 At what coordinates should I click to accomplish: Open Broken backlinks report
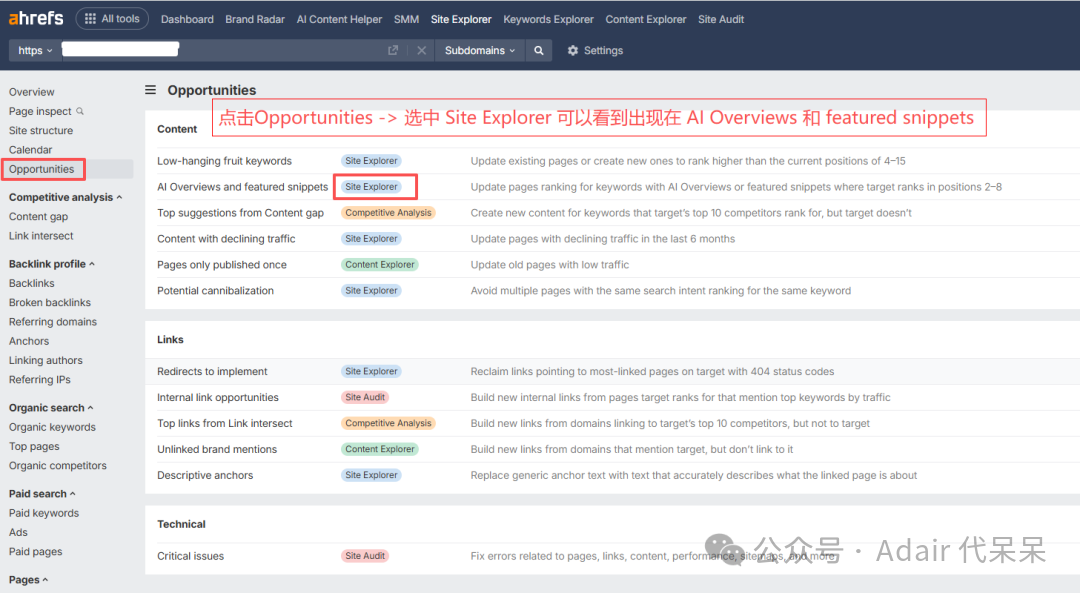tap(50, 302)
